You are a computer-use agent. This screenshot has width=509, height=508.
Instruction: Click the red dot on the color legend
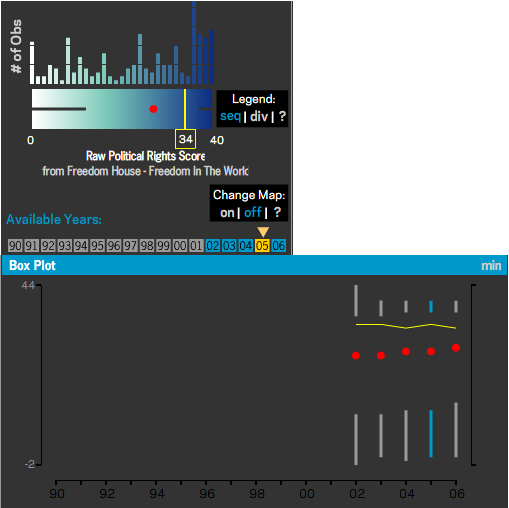[153, 109]
